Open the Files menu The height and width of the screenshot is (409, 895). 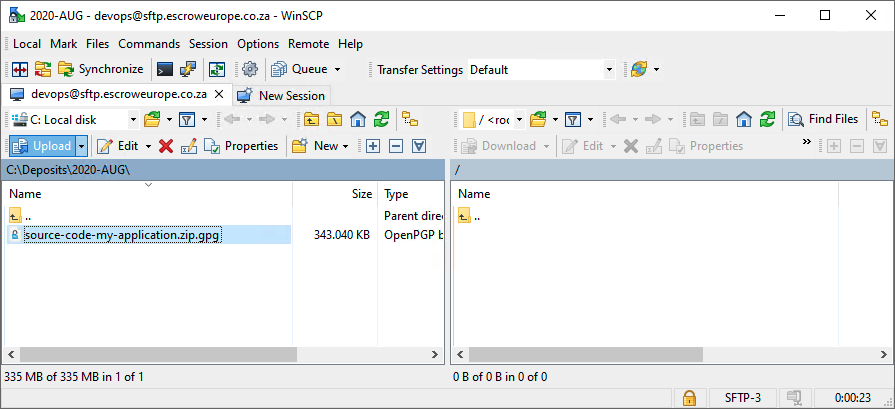pyautogui.click(x=98, y=44)
